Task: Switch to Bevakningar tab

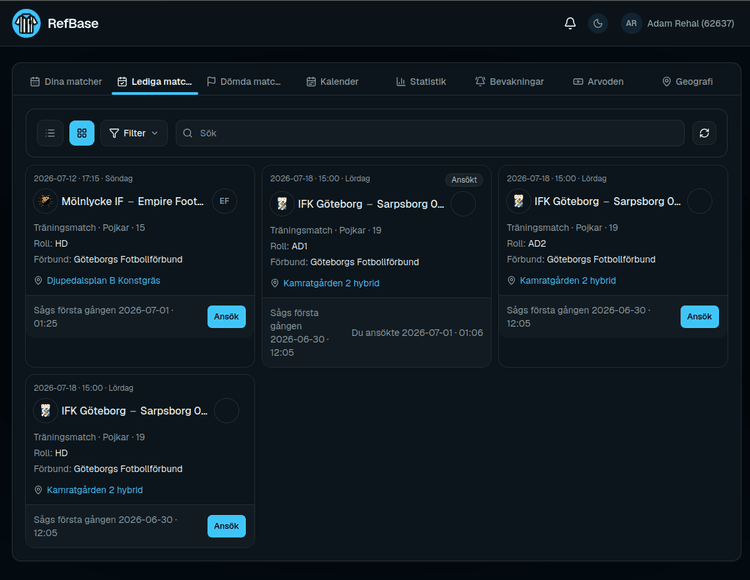Action: coord(509,82)
